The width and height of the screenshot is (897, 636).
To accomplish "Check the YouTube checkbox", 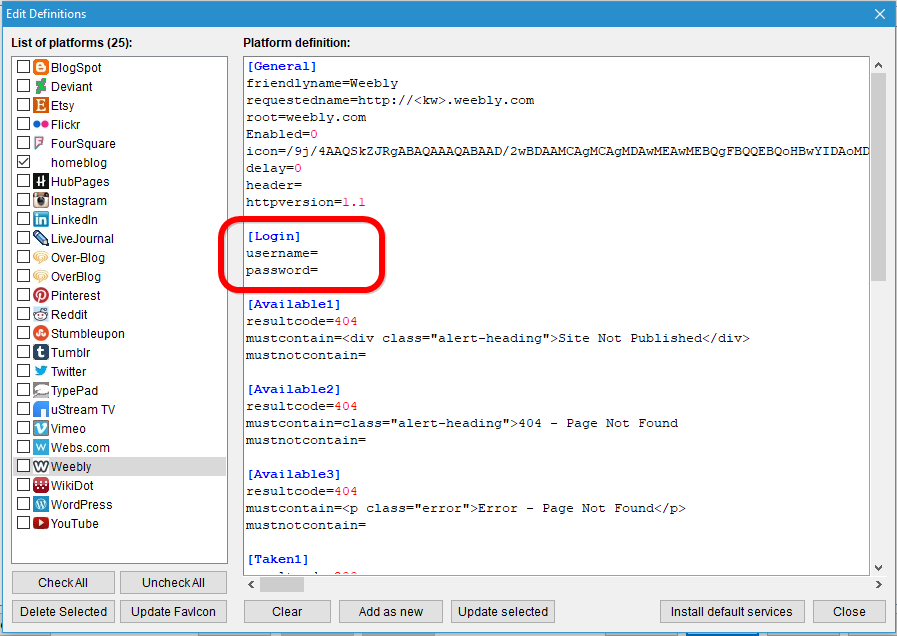I will click(x=23, y=522).
